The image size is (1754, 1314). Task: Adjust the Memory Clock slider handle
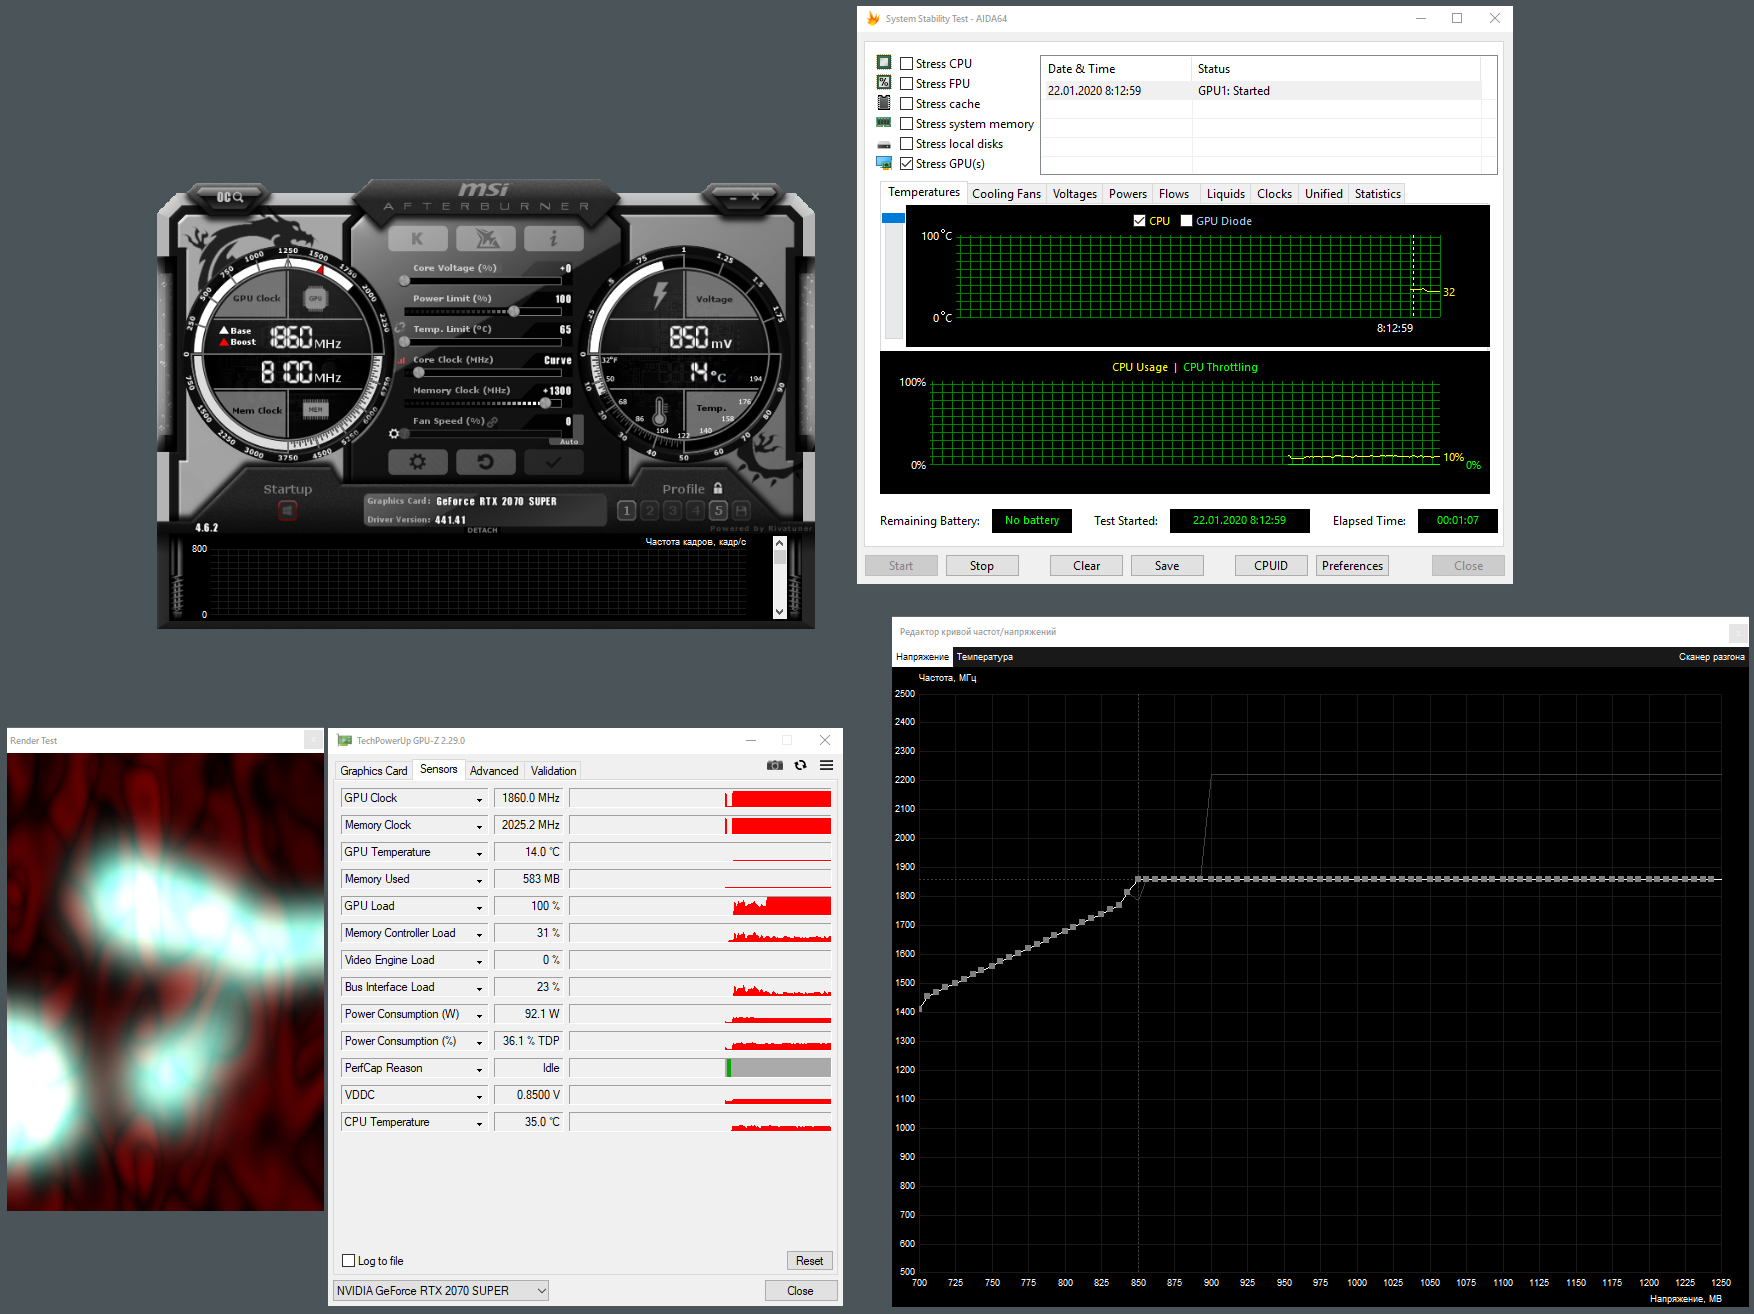[545, 404]
